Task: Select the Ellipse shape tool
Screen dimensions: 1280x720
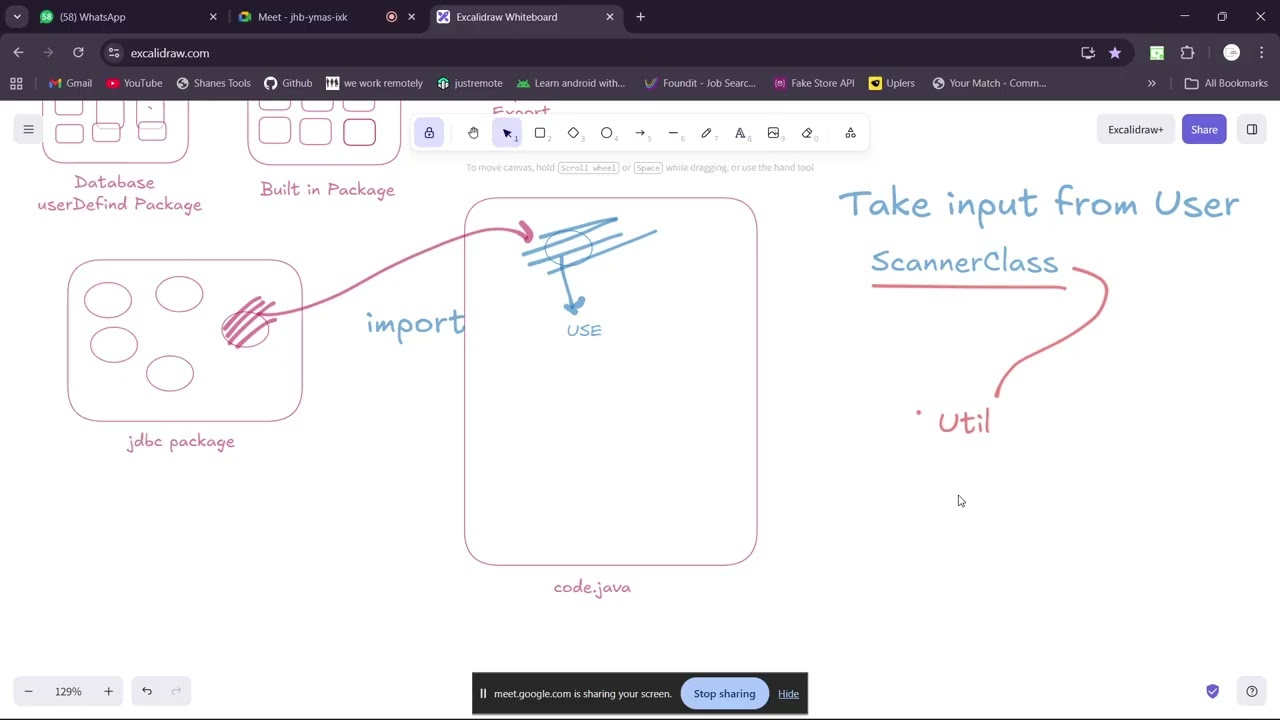Action: pos(606,133)
